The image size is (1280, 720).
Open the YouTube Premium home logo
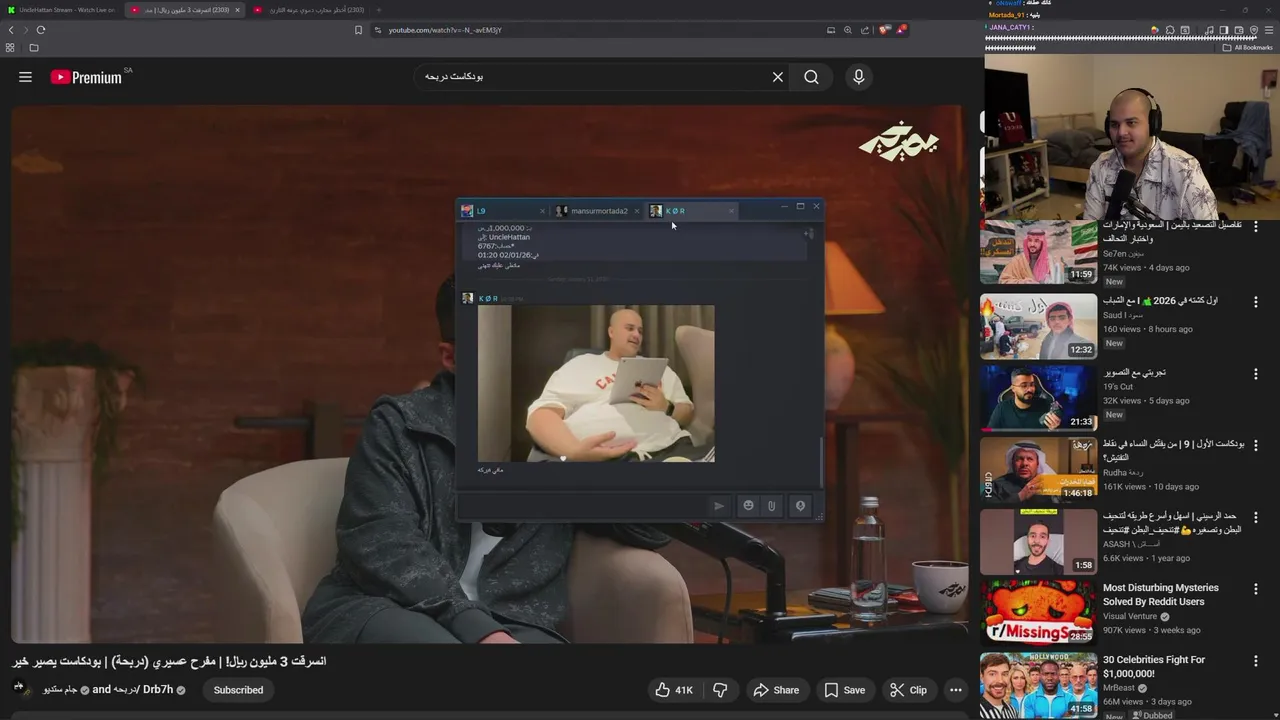pos(86,77)
